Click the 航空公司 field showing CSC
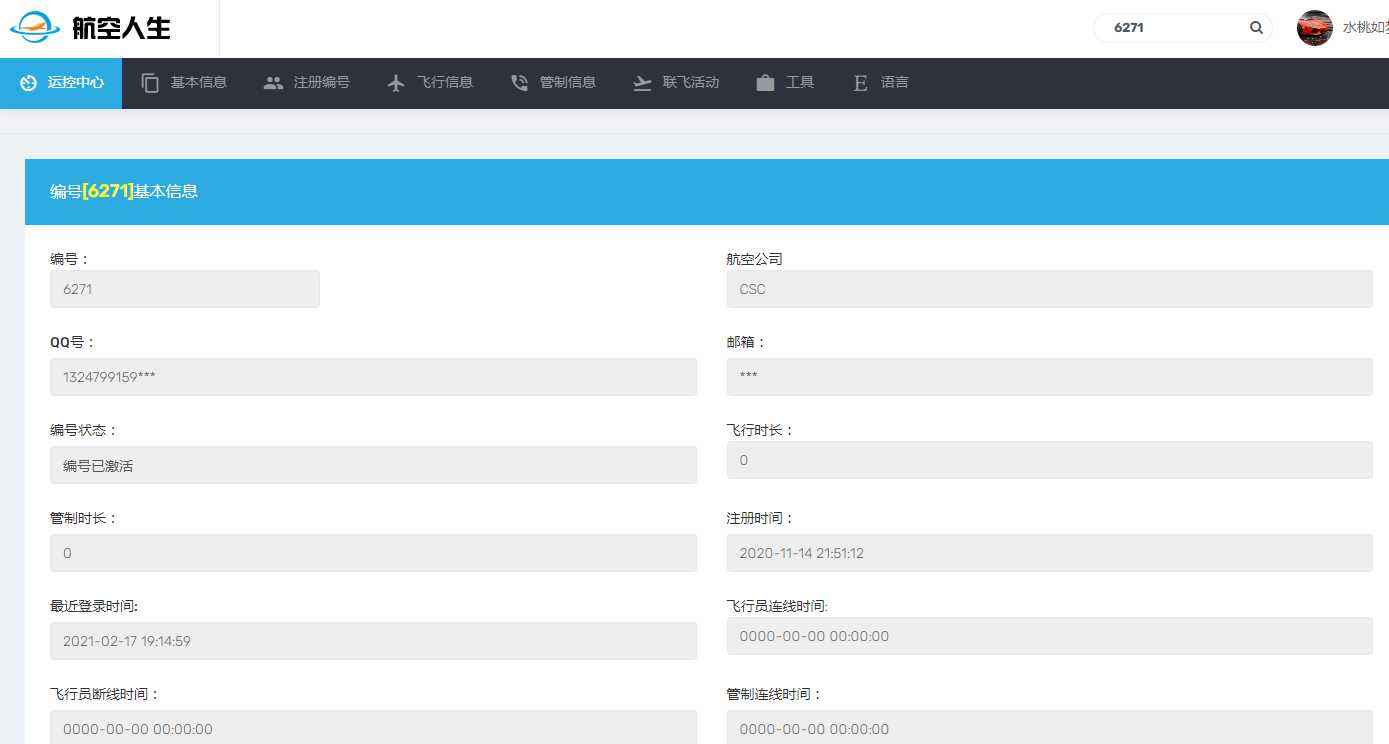This screenshot has height=744, width=1389. click(1049, 289)
